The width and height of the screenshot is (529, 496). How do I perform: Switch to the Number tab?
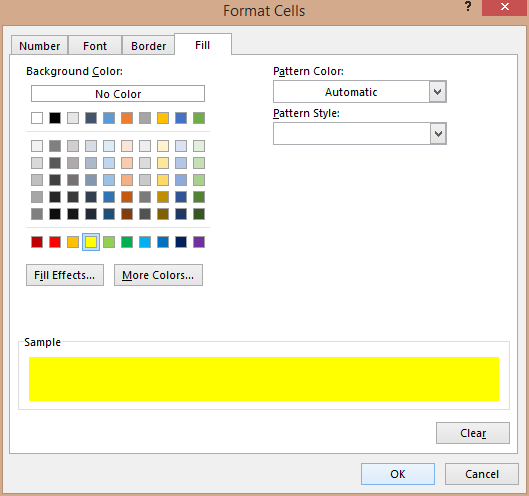point(39,46)
